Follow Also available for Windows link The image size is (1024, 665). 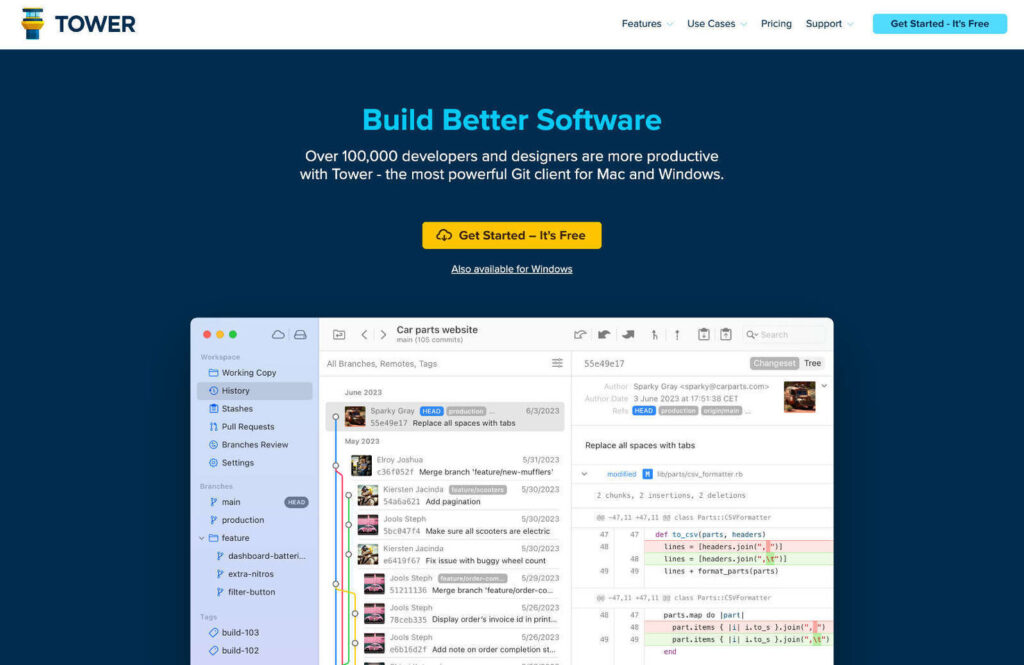point(511,269)
